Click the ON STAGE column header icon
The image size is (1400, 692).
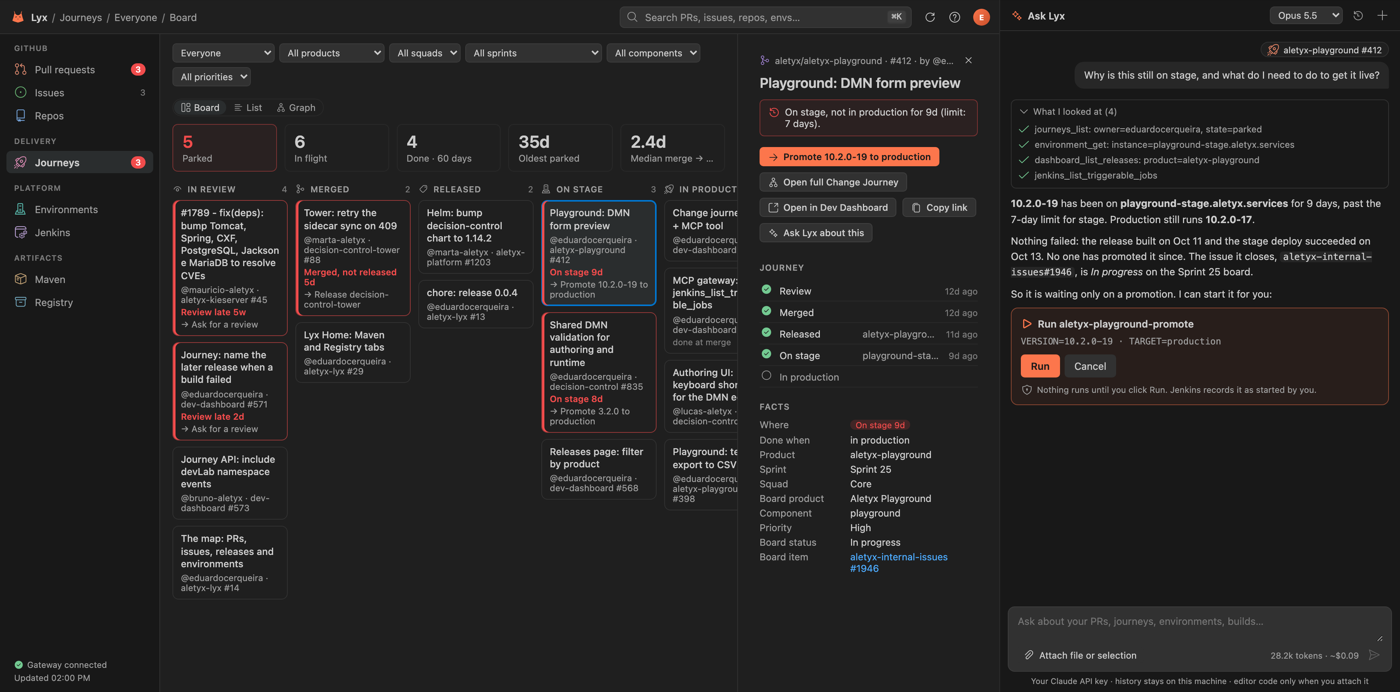[x=546, y=189]
